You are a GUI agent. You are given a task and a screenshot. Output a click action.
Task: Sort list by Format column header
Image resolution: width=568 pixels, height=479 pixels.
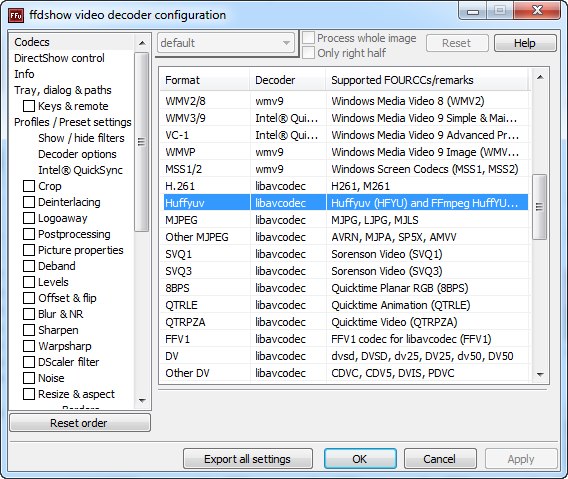tap(204, 80)
